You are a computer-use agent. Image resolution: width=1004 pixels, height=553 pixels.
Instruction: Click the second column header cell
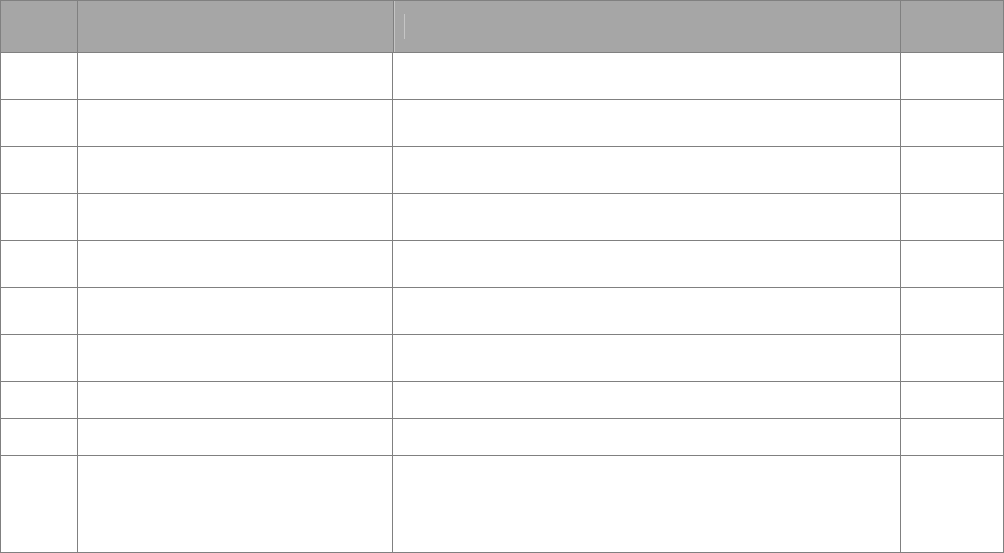click(x=234, y=26)
